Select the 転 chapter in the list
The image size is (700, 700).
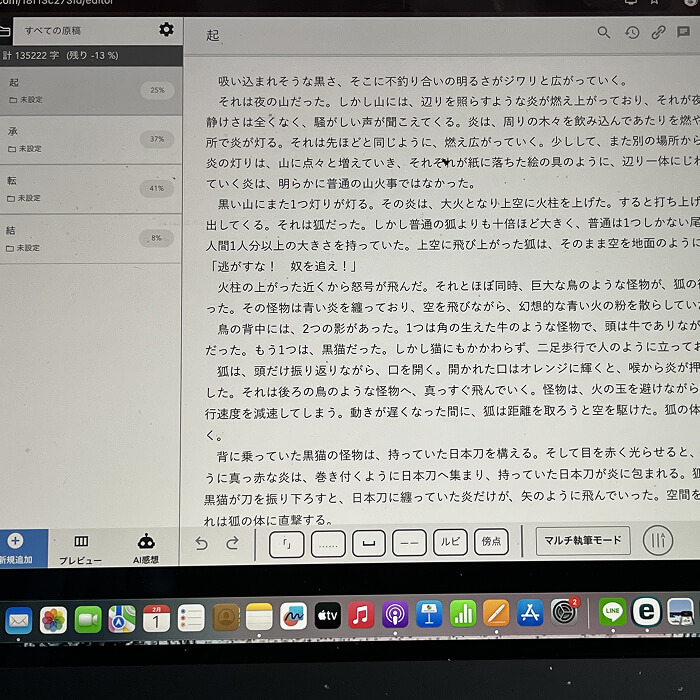pos(90,188)
